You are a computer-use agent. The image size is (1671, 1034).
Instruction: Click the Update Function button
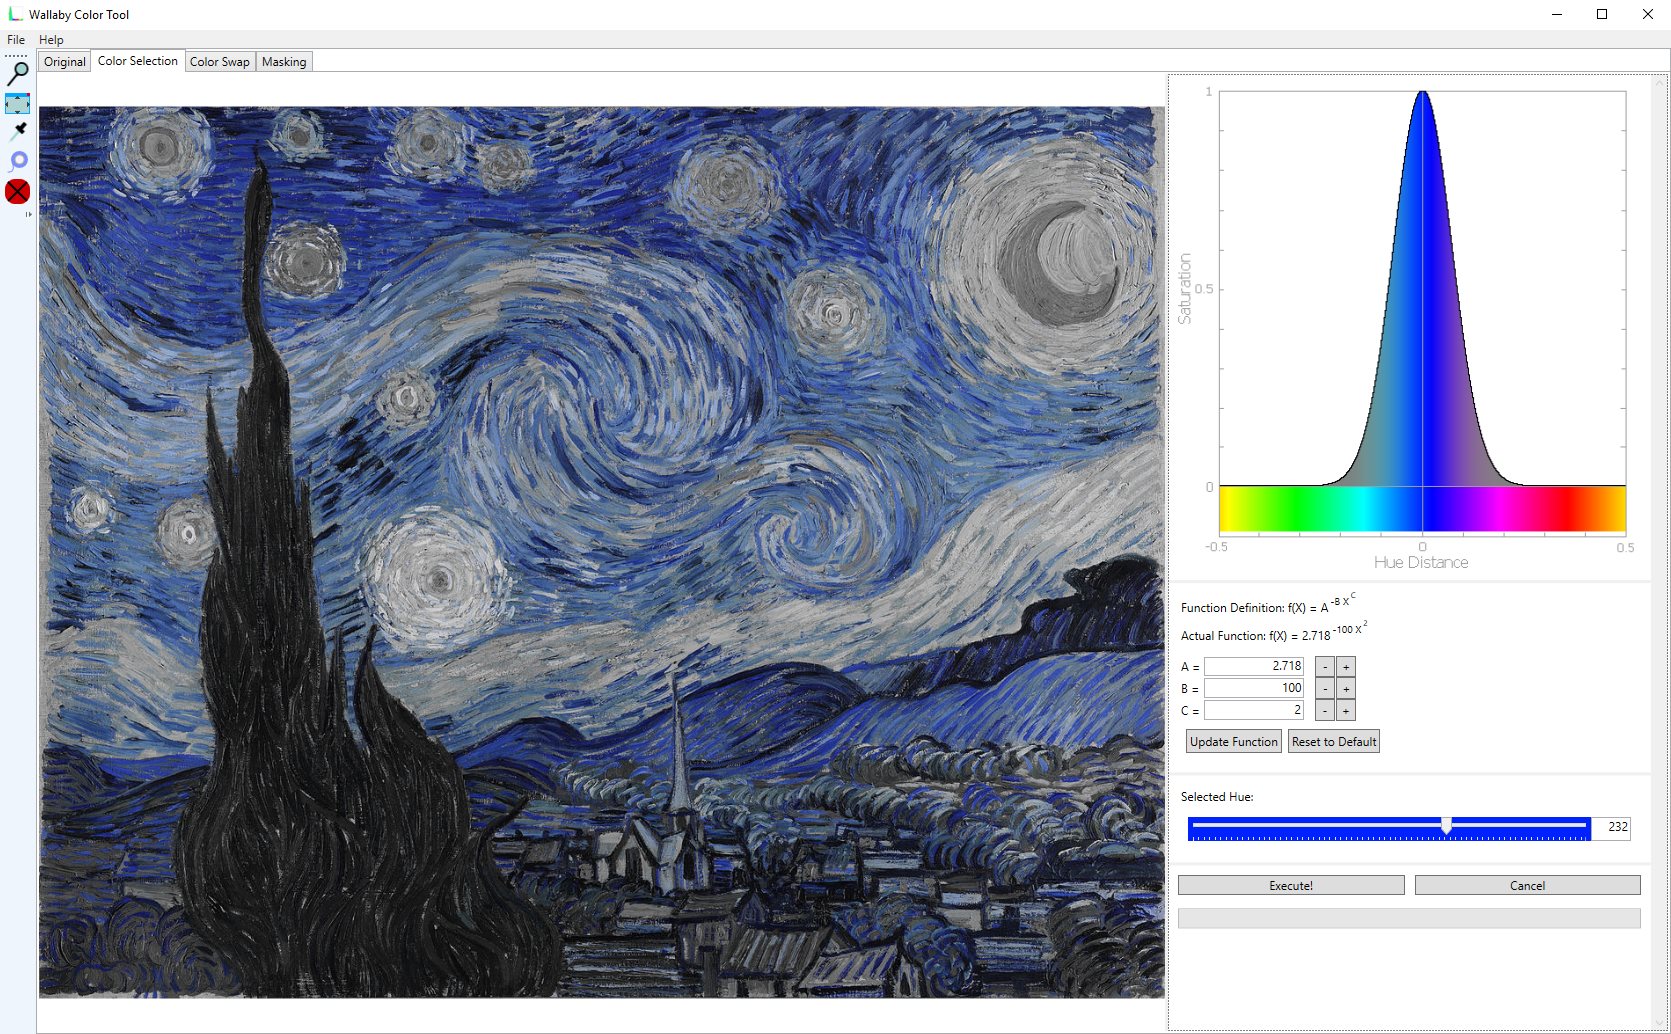[x=1234, y=742]
